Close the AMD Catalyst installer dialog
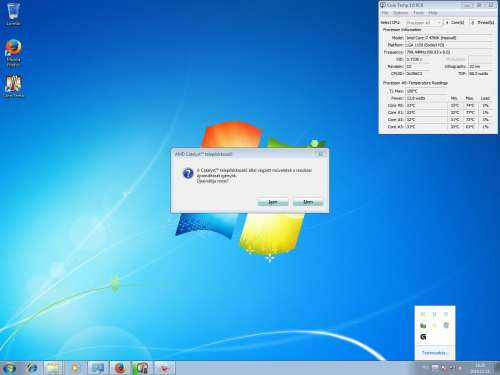500x375 pixels. click(320, 154)
